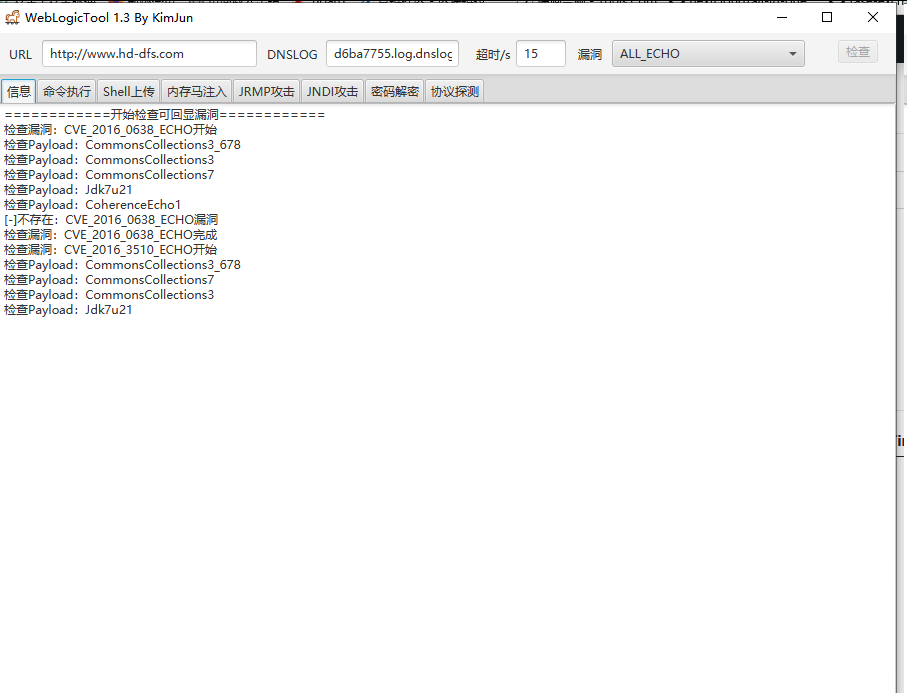Open the 命令执行 tab

(66, 92)
